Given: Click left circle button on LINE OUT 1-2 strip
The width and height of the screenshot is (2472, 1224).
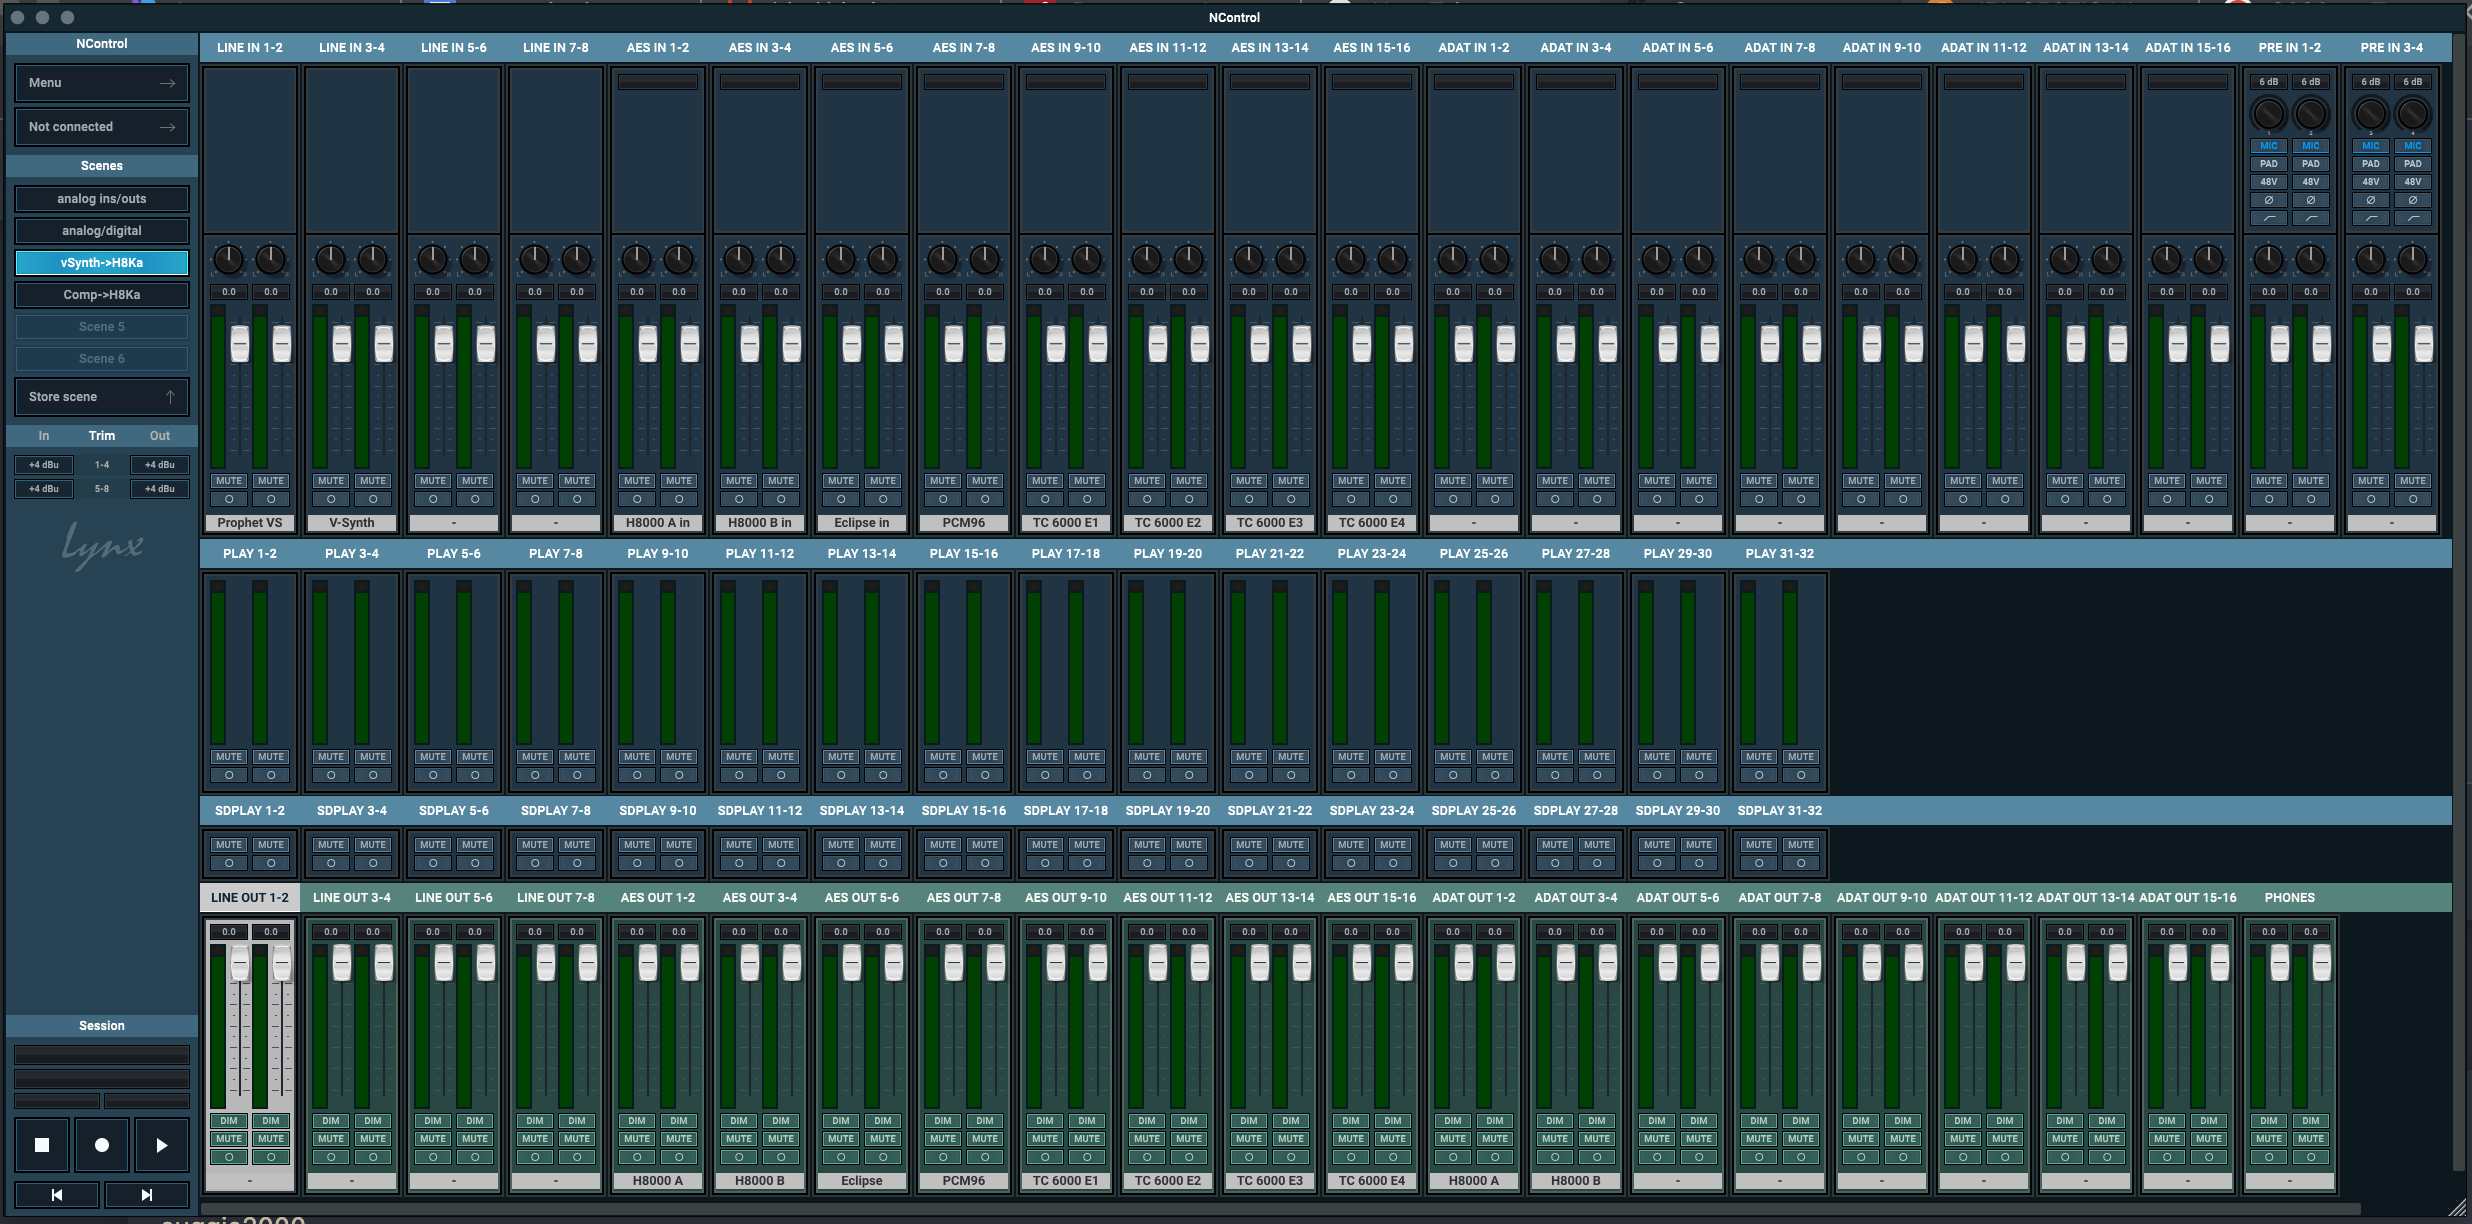Looking at the screenshot, I should click(x=229, y=1157).
